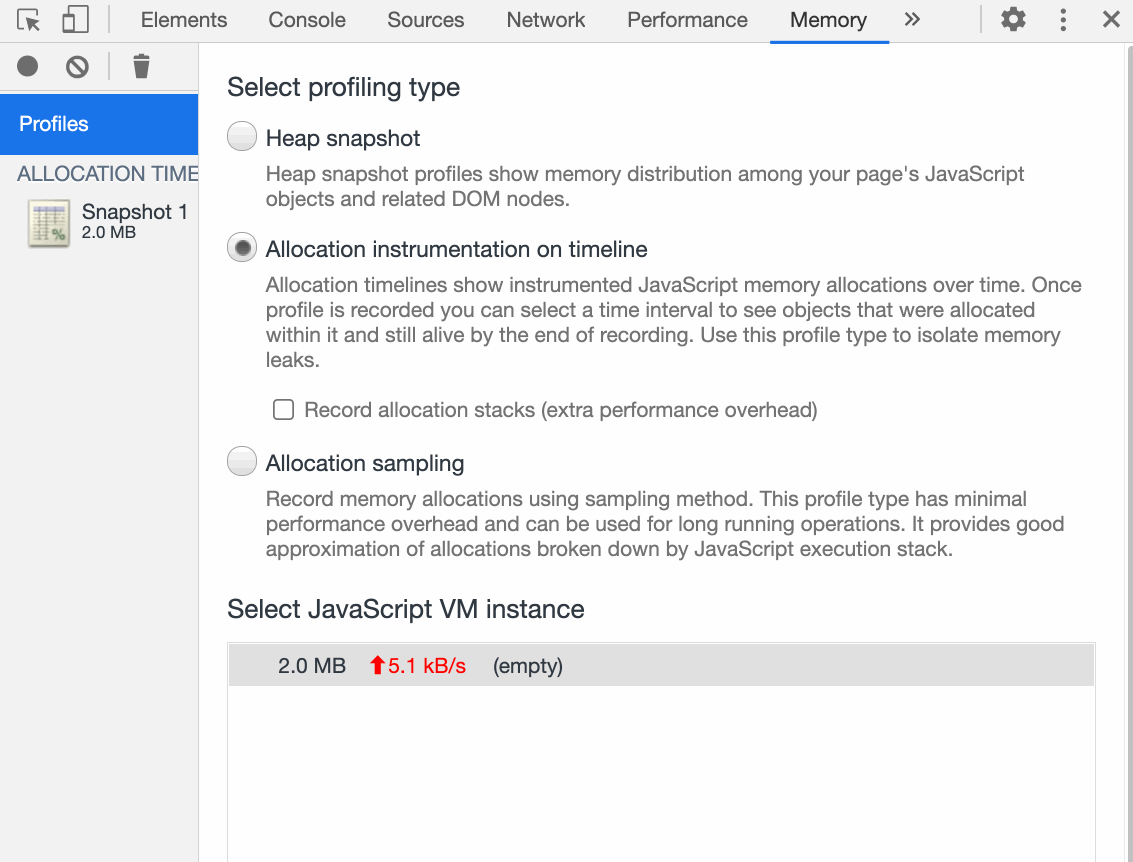
Task: Enable Record allocation stacks checkbox
Action: (x=283, y=410)
